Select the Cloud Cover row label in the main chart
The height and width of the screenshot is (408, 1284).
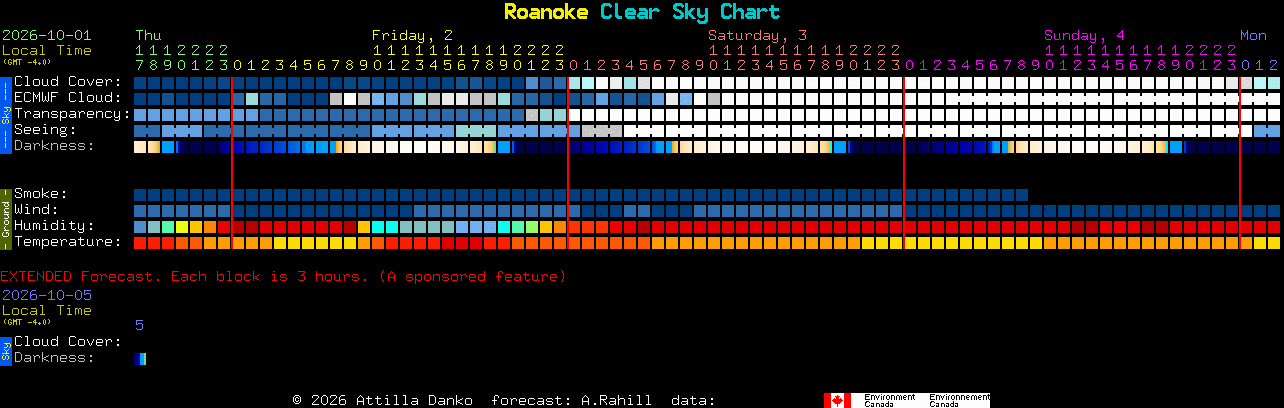click(x=68, y=82)
